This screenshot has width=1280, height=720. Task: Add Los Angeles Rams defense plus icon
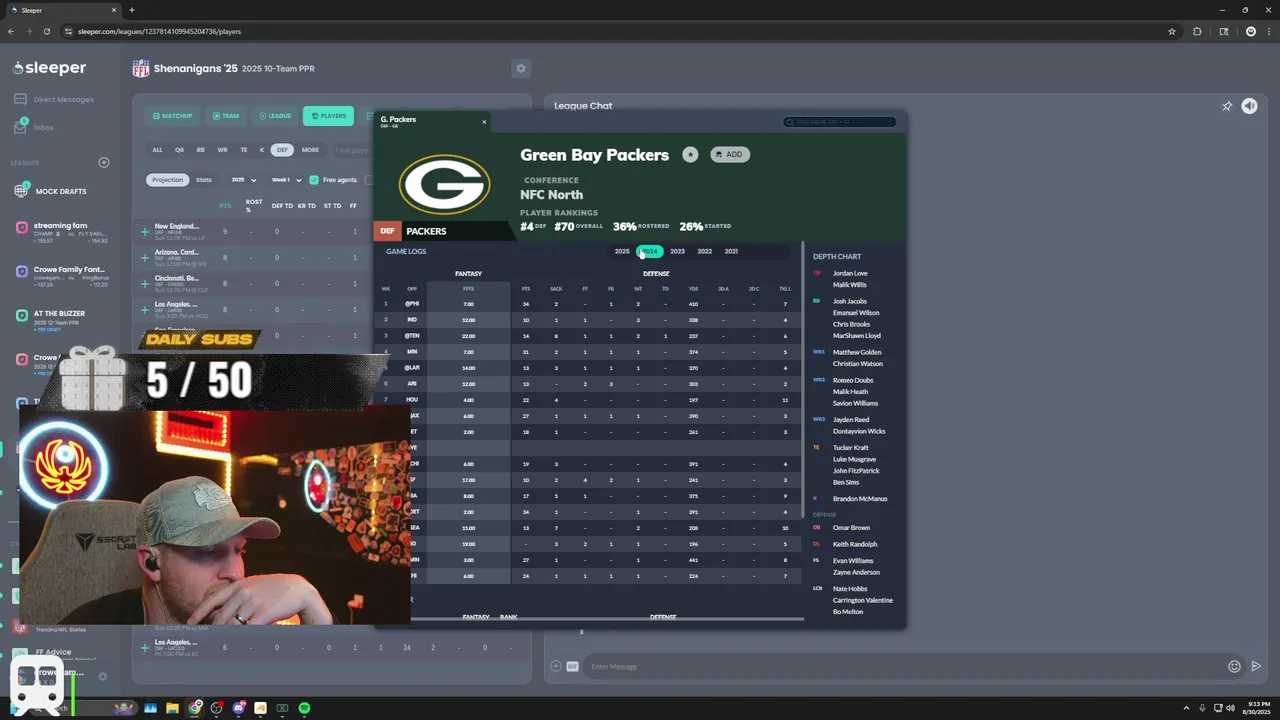pos(144,309)
